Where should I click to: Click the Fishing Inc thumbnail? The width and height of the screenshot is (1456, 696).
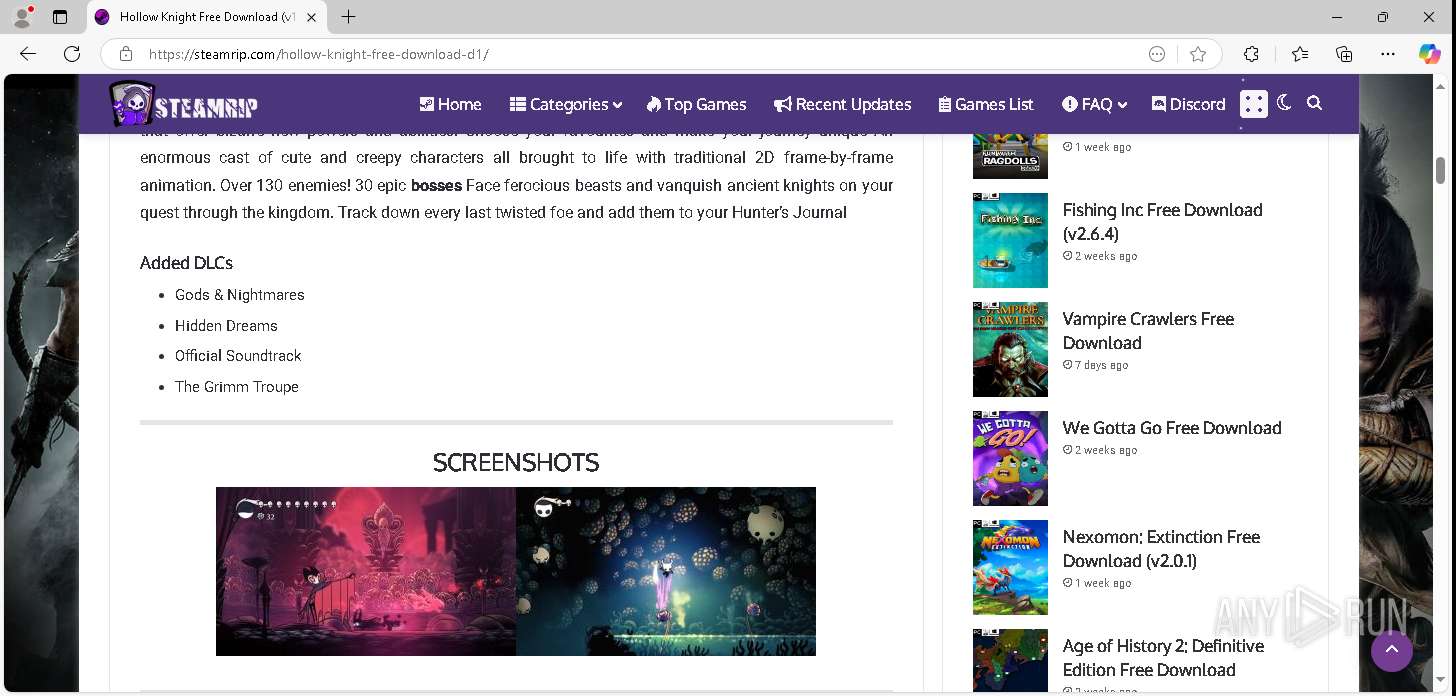(1010, 240)
